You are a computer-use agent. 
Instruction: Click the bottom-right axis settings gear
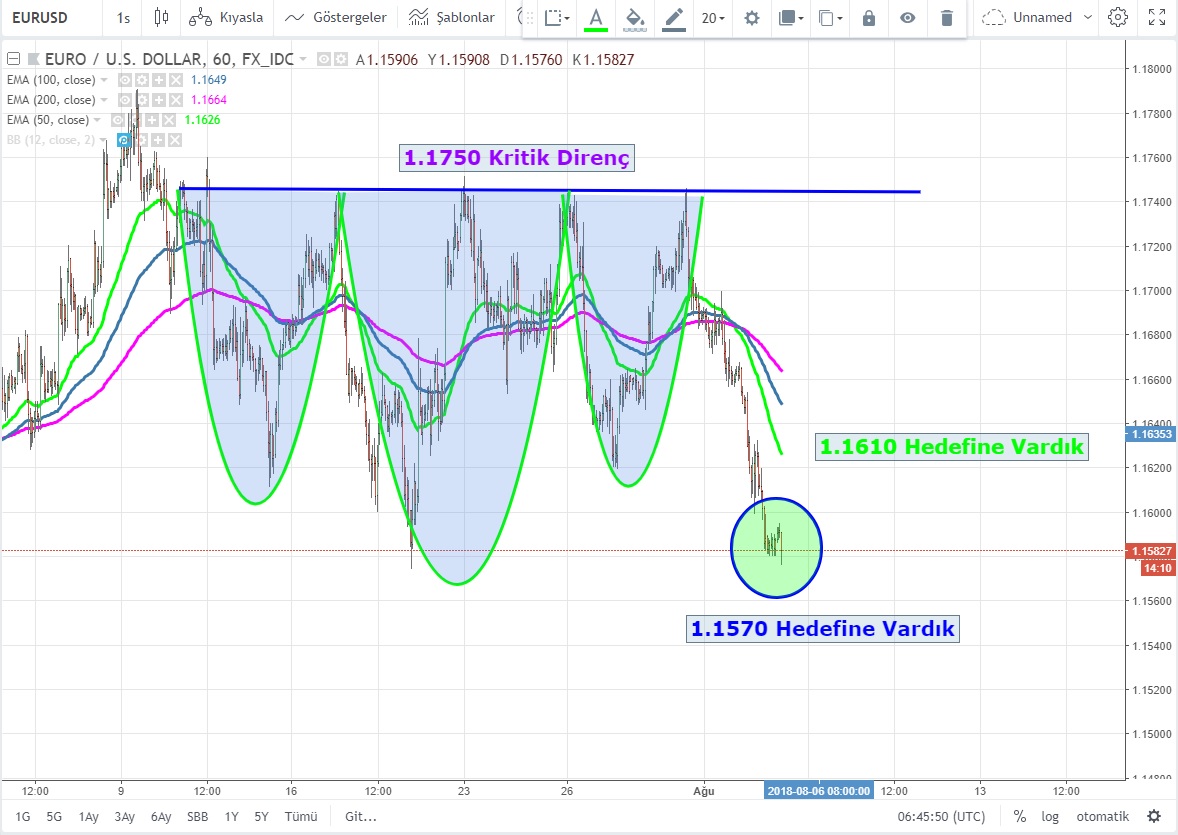click(1154, 816)
